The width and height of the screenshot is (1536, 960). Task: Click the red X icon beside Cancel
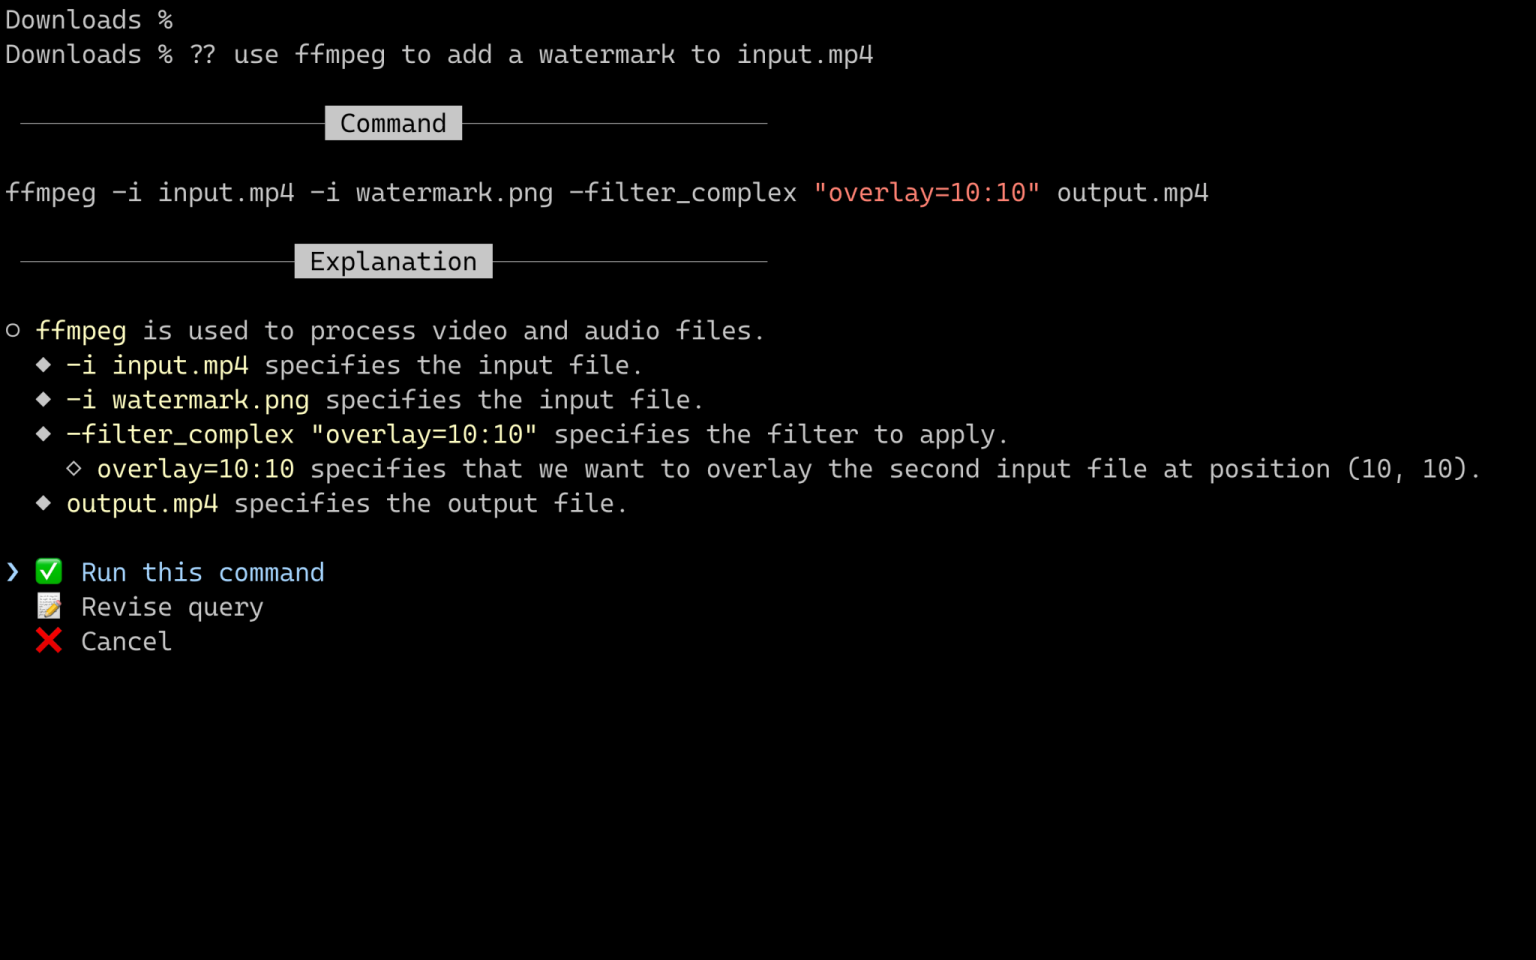point(48,641)
